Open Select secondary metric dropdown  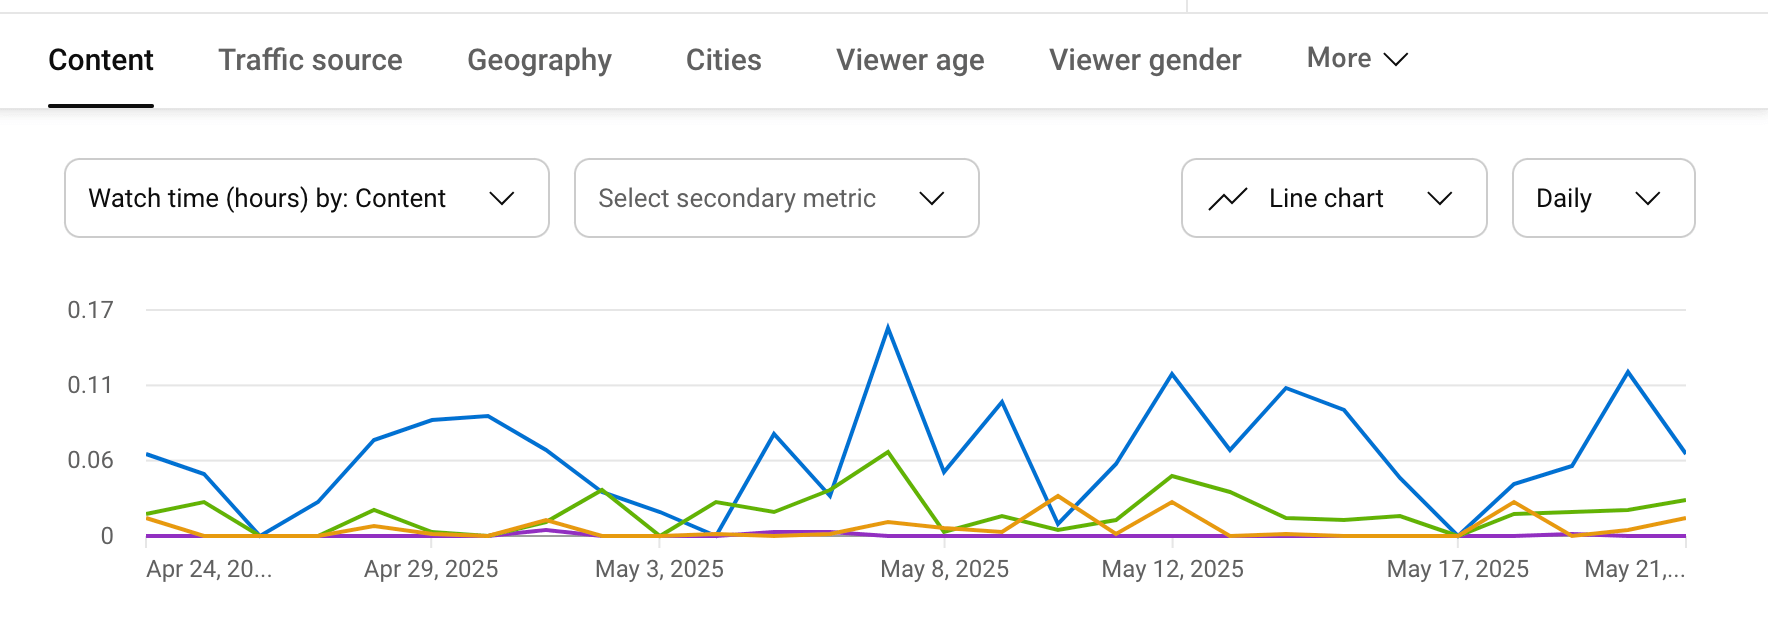coord(777,198)
